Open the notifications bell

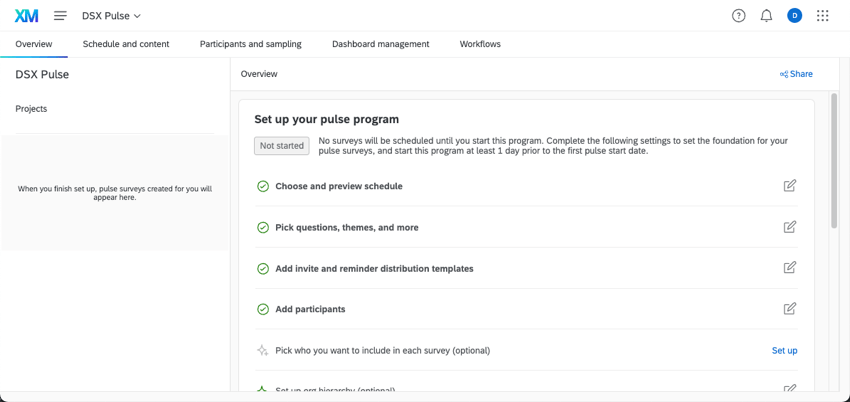point(766,16)
